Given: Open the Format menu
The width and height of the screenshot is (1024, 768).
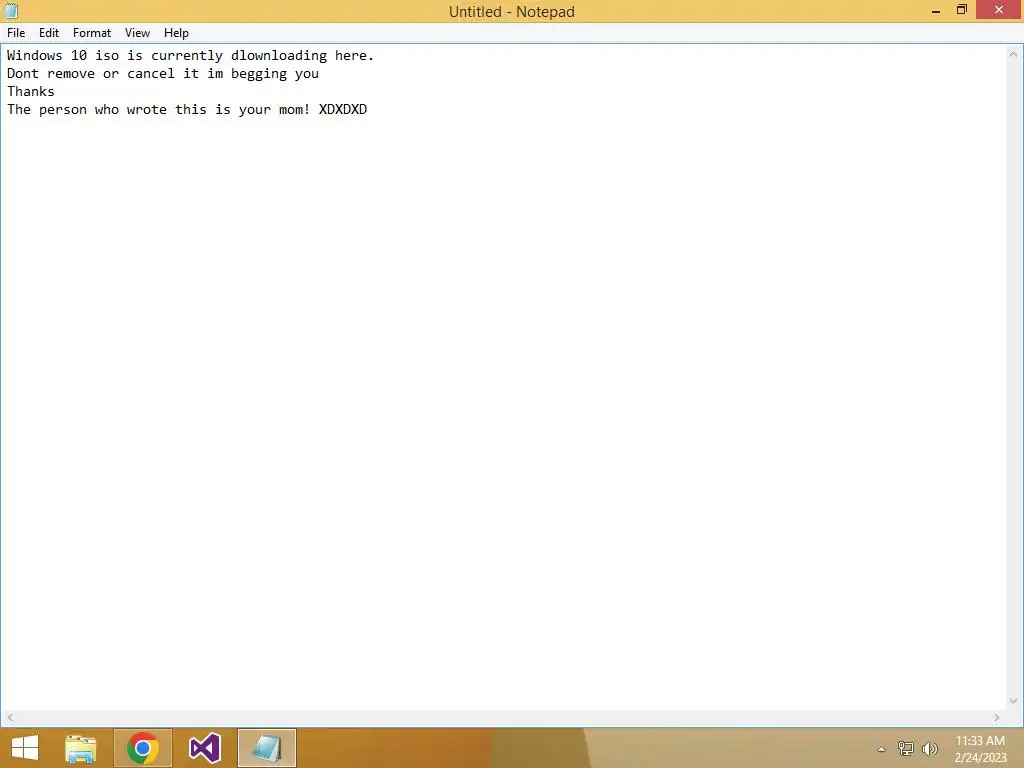Looking at the screenshot, I should pyautogui.click(x=91, y=33).
